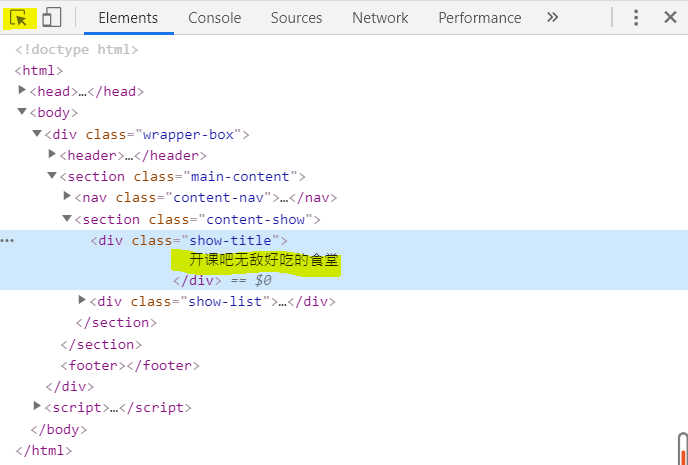Select the show-title div opening tag
The image size is (688, 465).
click(x=189, y=241)
